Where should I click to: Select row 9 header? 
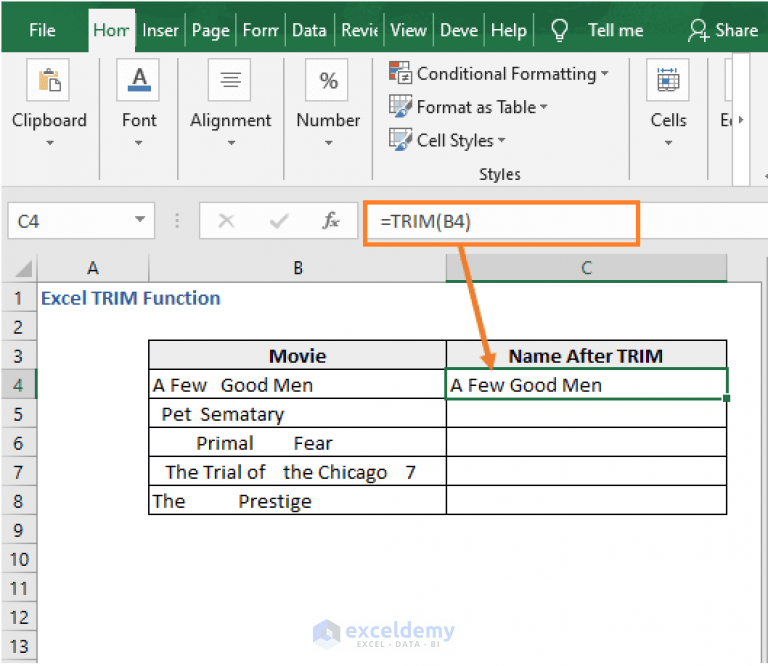click(18, 530)
